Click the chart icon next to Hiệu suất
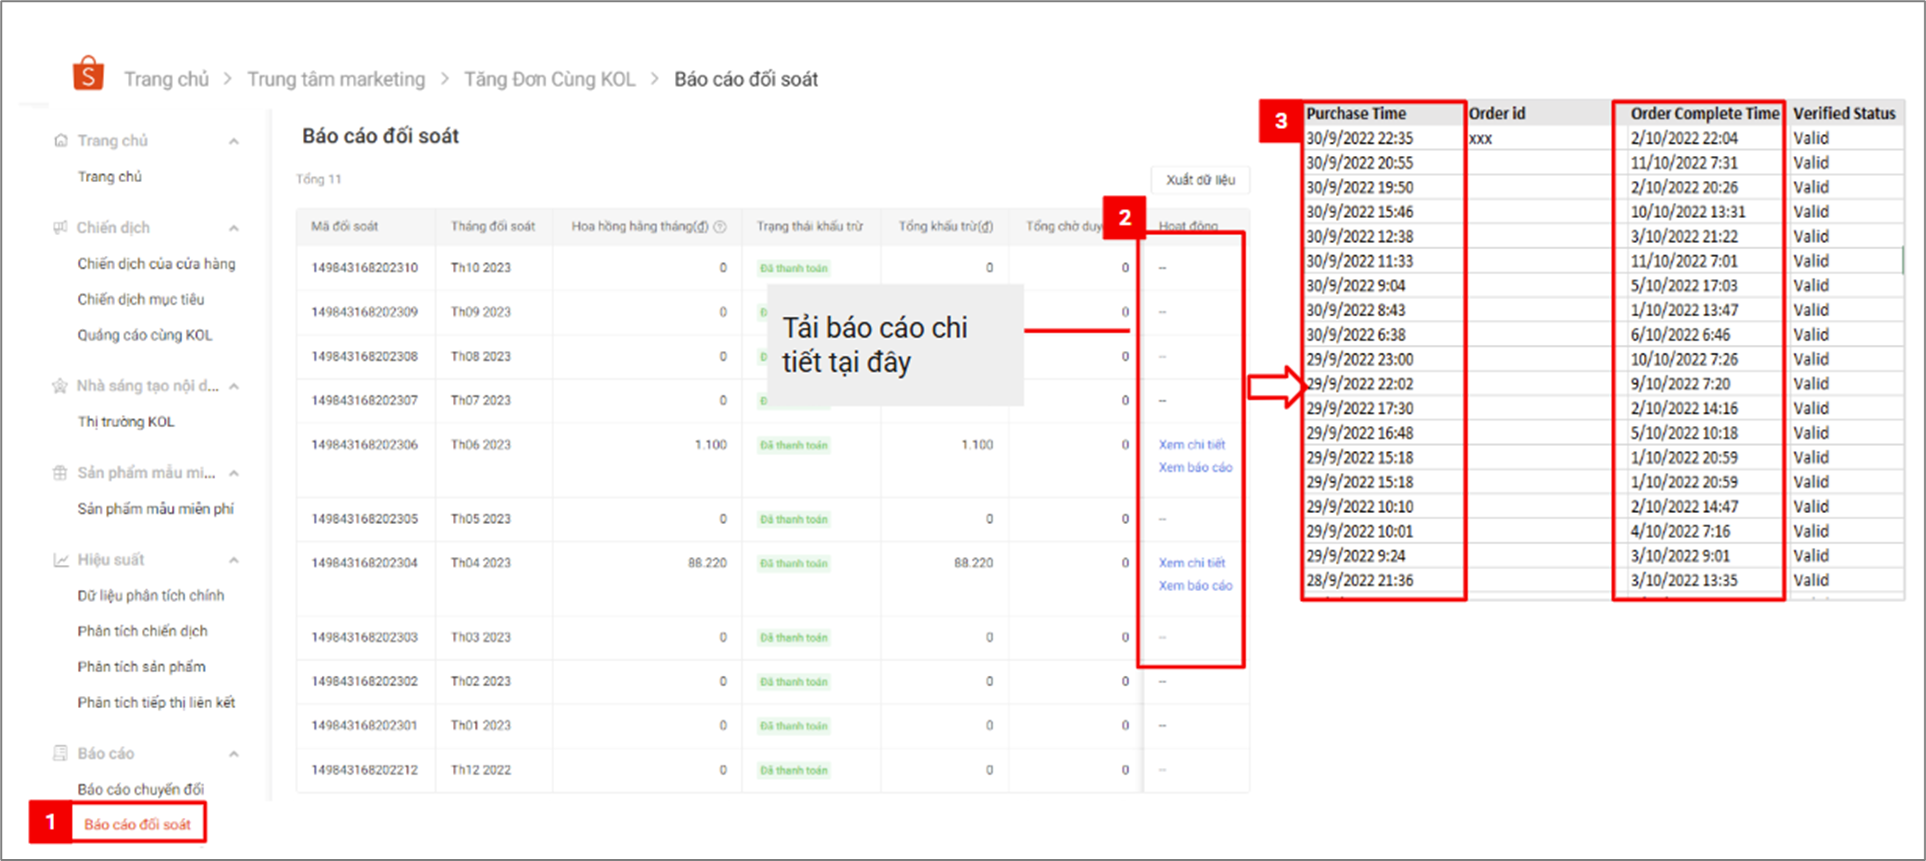 61,560
